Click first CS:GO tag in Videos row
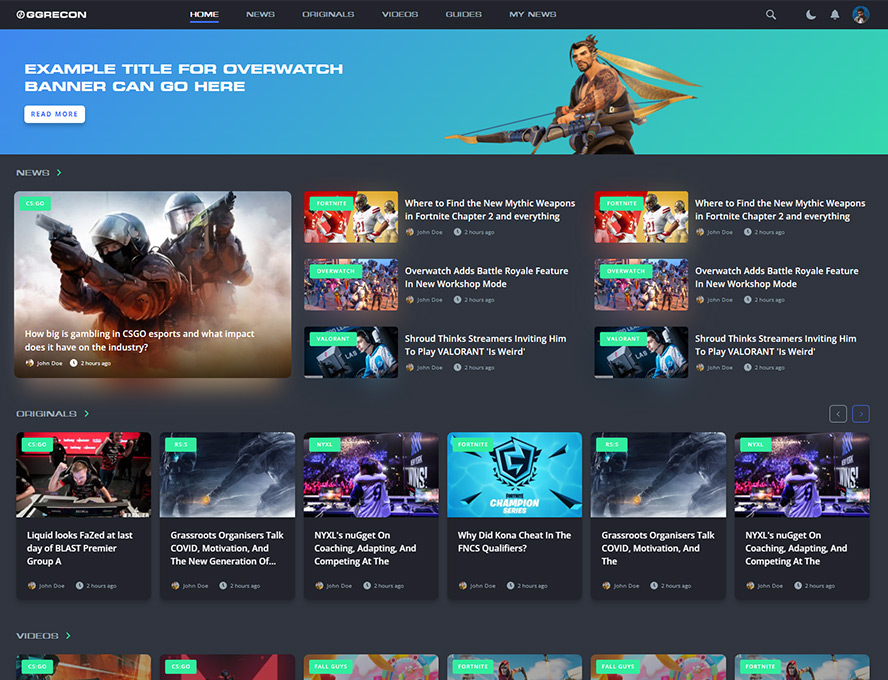888x680 pixels. coord(37,666)
